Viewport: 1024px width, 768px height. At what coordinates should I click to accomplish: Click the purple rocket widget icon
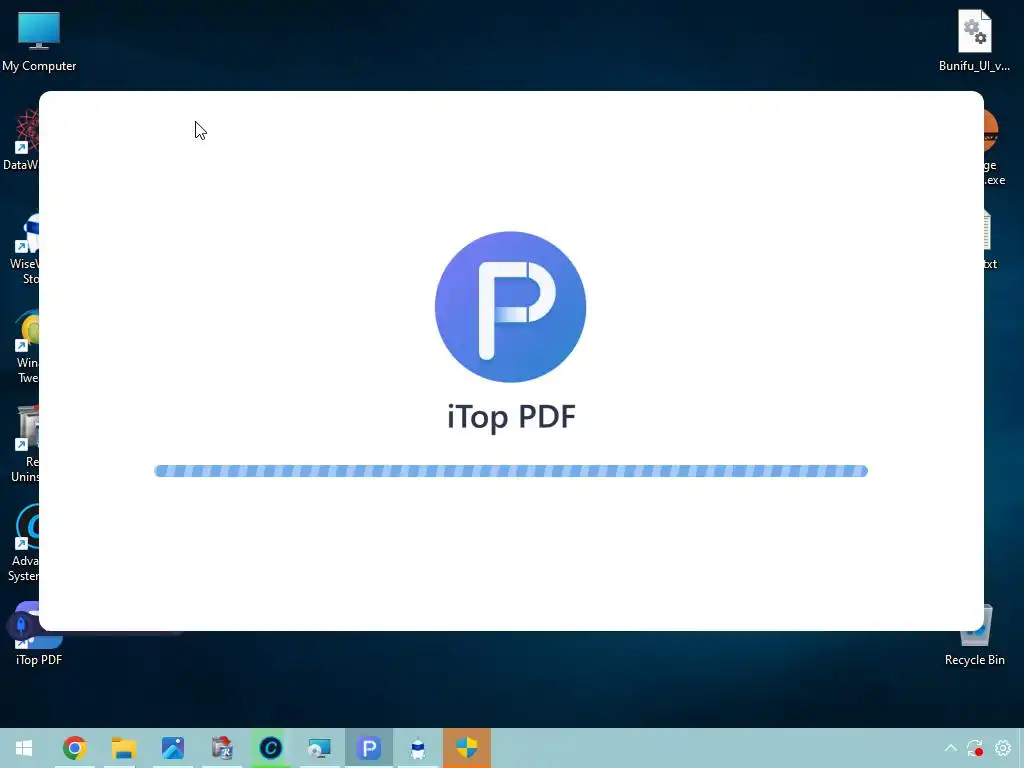(x=21, y=625)
